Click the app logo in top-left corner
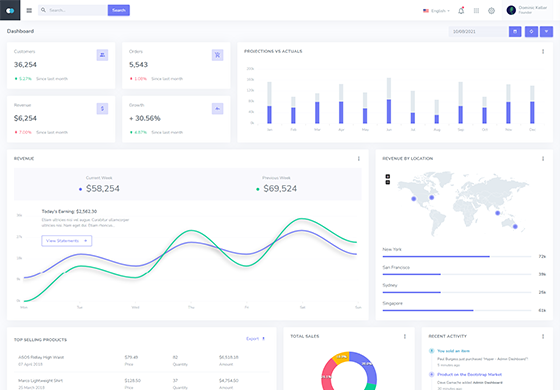Screen dimensions: 560x390 click(10, 10)
